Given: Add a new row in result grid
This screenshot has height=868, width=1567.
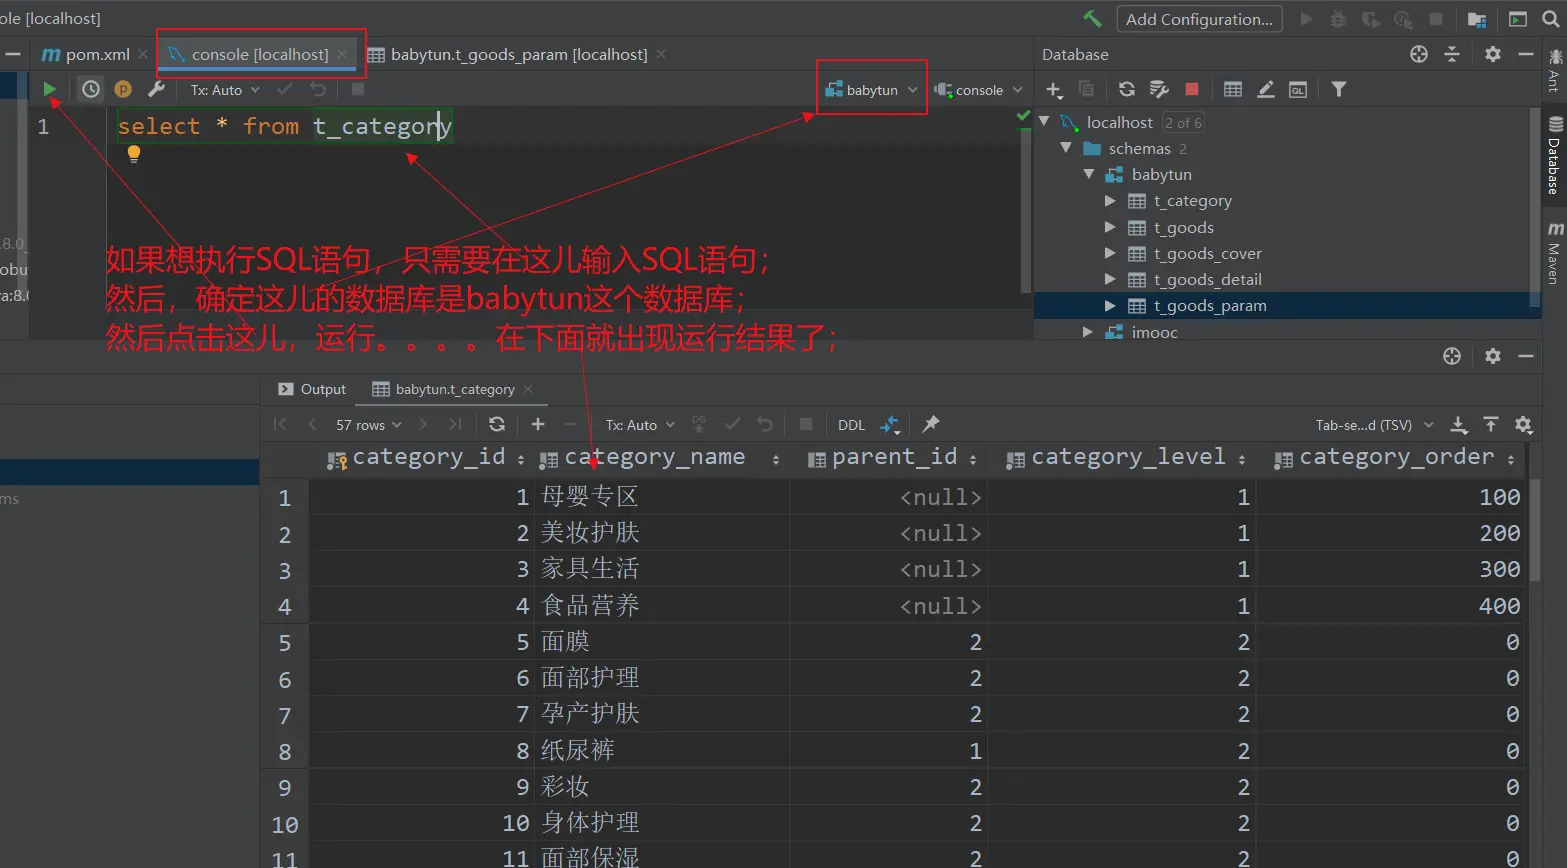Looking at the screenshot, I should [538, 424].
